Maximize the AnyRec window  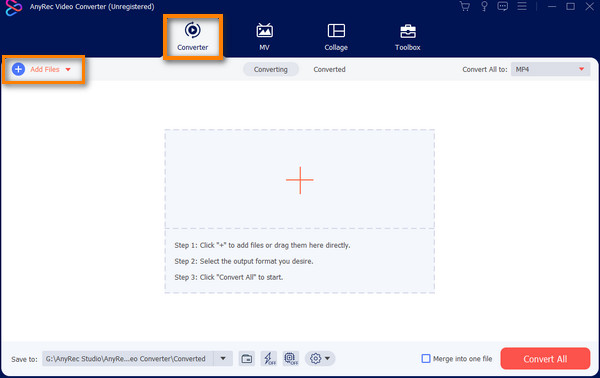coord(570,7)
